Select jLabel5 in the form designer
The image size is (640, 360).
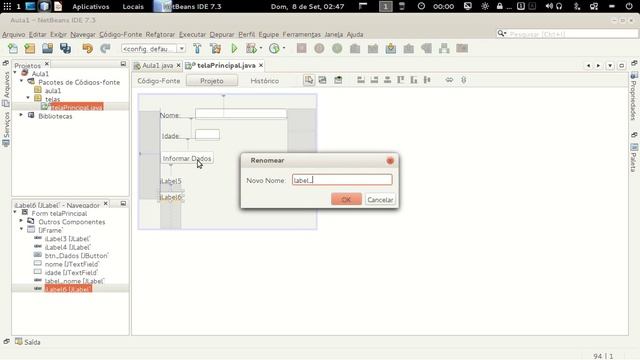click(171, 181)
